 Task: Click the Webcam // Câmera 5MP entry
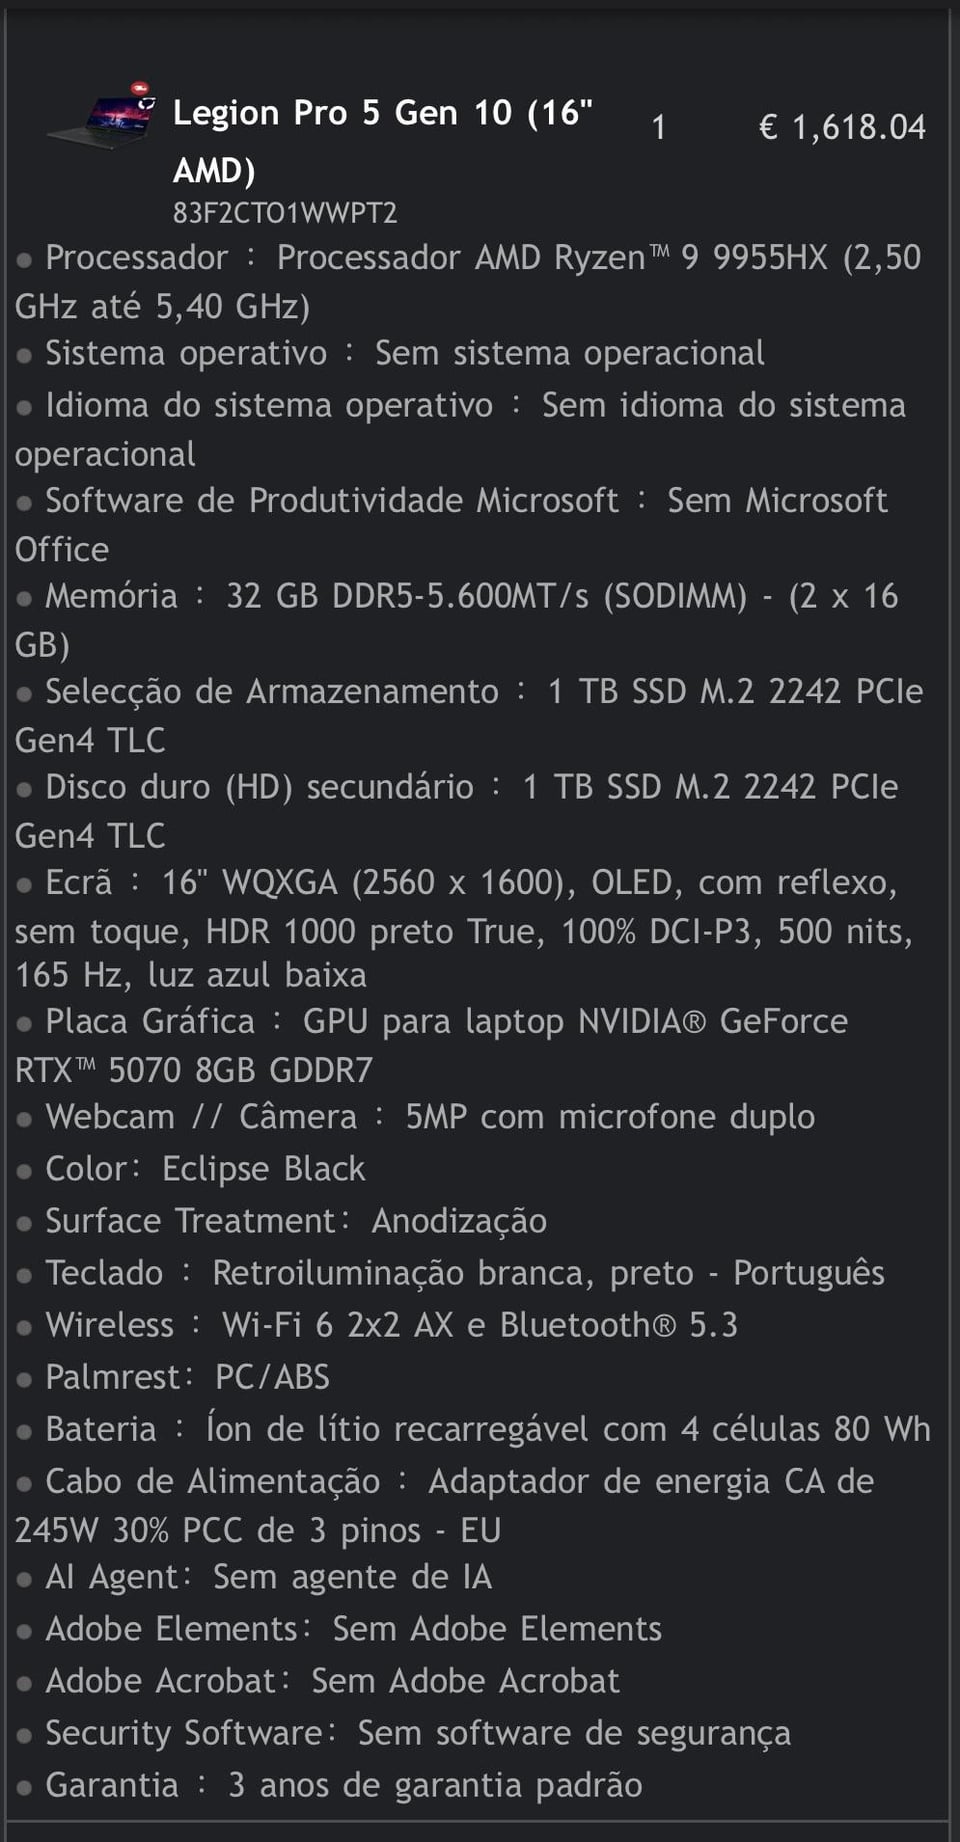pyautogui.click(x=430, y=1117)
